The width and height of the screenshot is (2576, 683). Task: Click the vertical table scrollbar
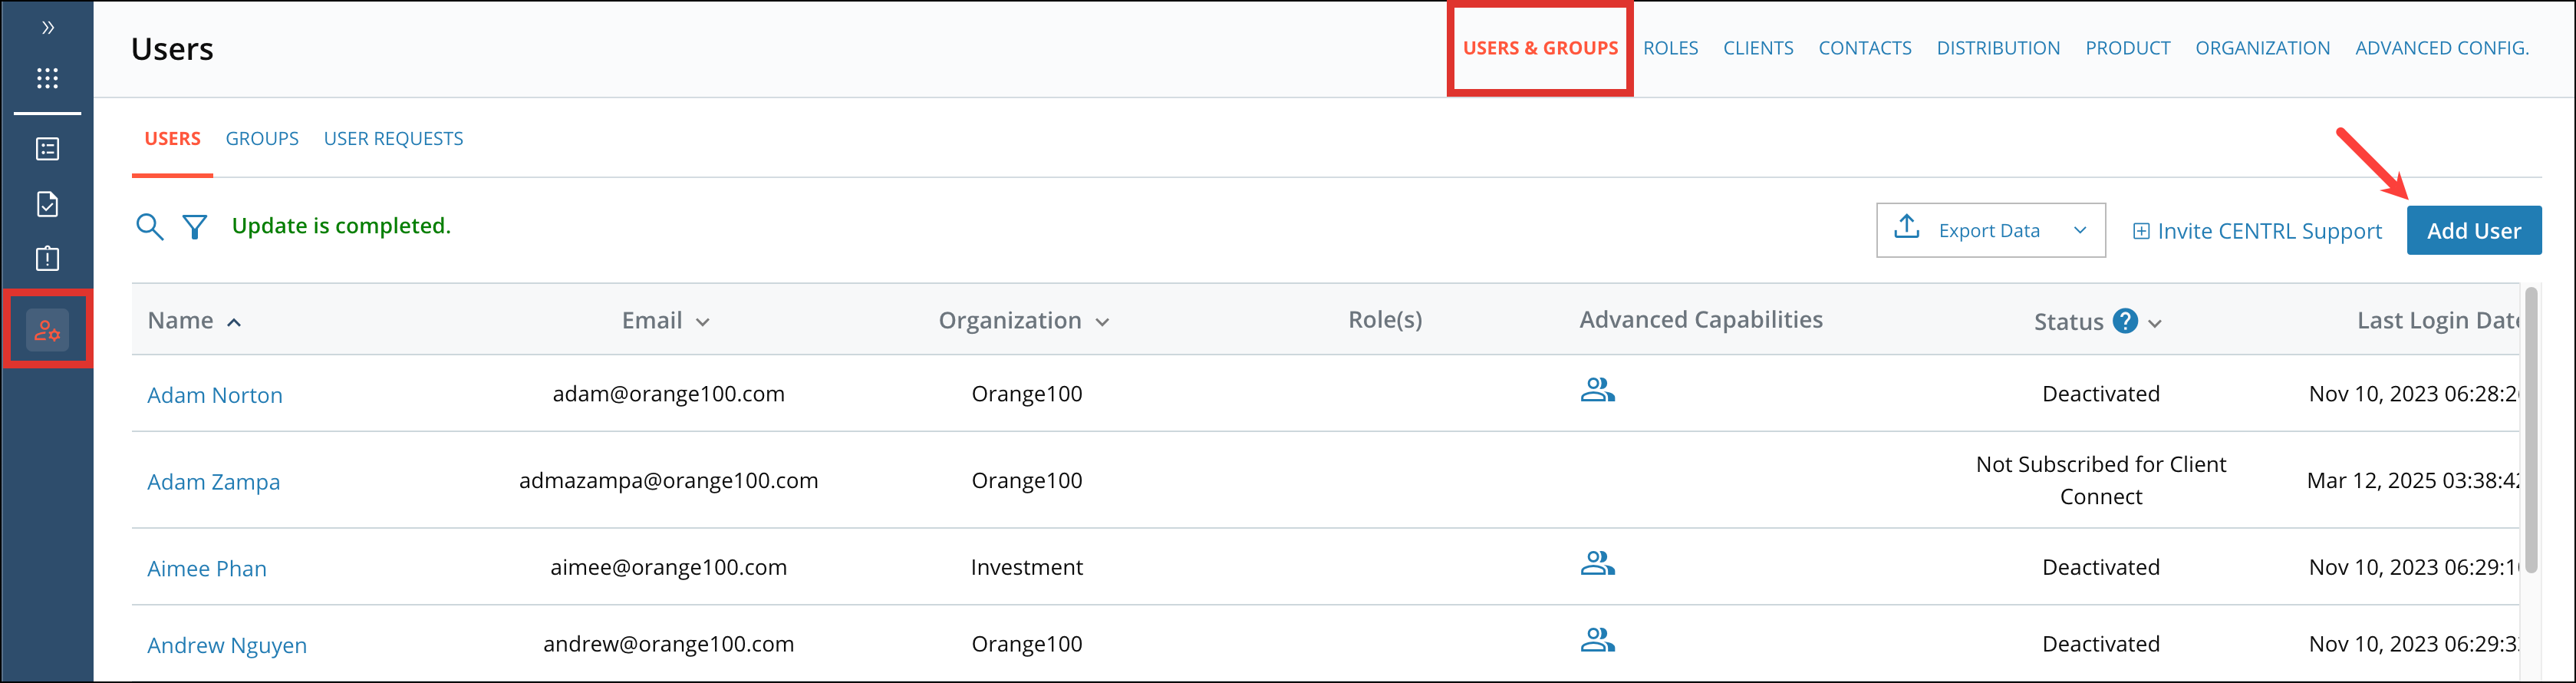click(x=2531, y=430)
